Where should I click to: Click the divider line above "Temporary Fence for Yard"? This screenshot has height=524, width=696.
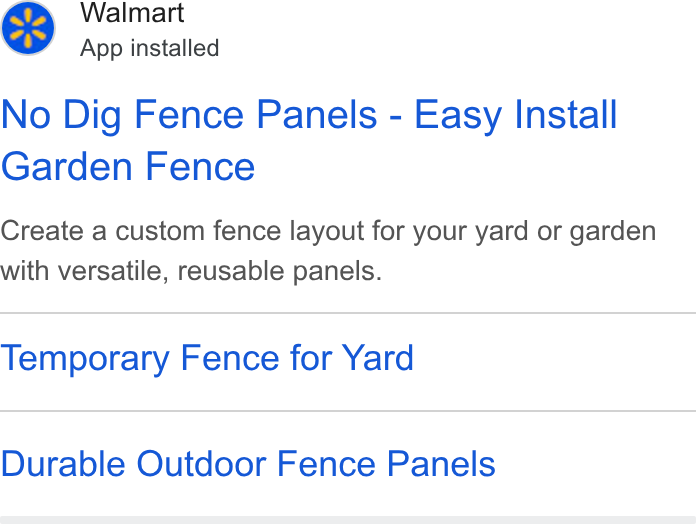click(x=348, y=313)
